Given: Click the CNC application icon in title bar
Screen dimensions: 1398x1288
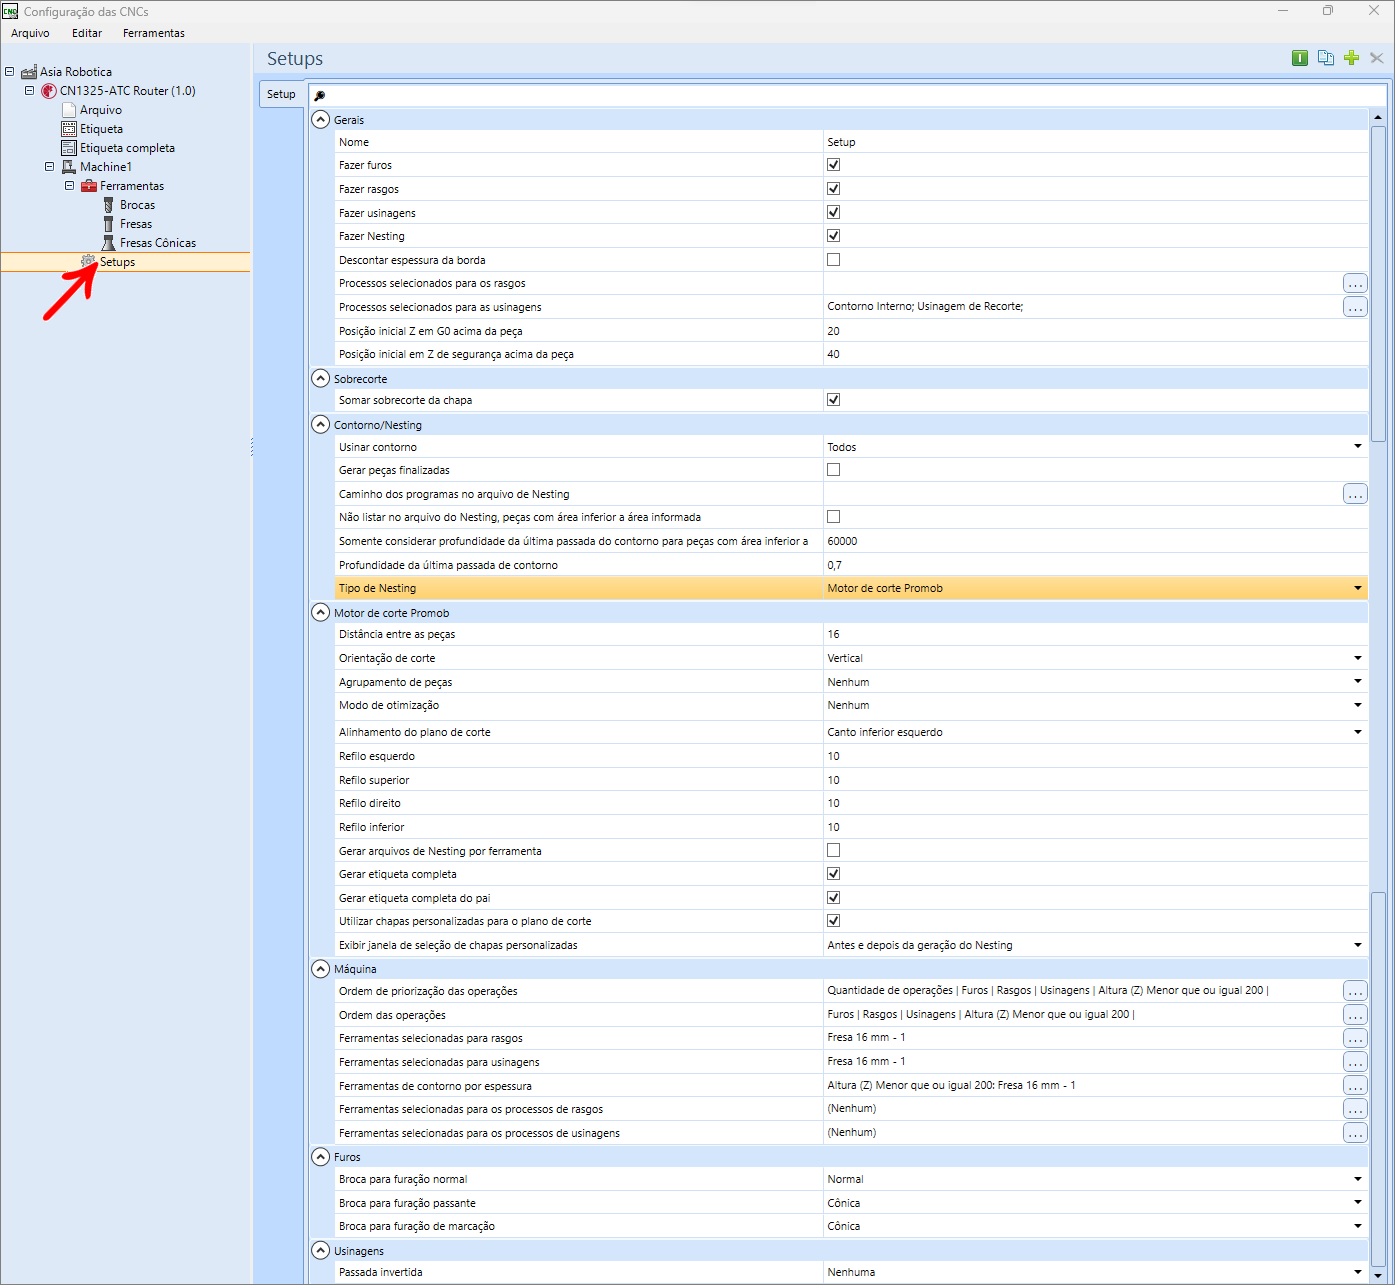Looking at the screenshot, I should click(x=10, y=11).
